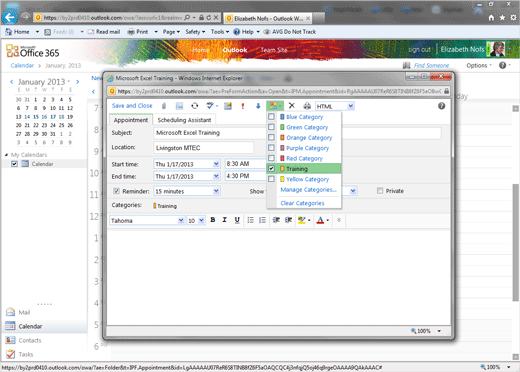This screenshot has height=372, width=520.
Task: Check the Red Category checkbox
Action: pyautogui.click(x=271, y=158)
